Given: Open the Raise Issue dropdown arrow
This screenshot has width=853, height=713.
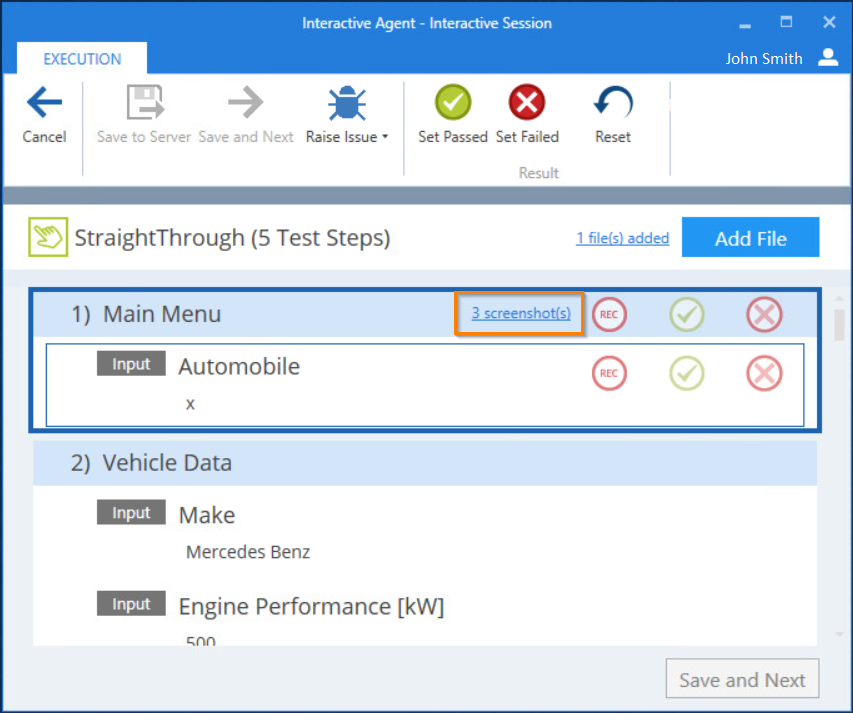Looking at the screenshot, I should point(386,138).
